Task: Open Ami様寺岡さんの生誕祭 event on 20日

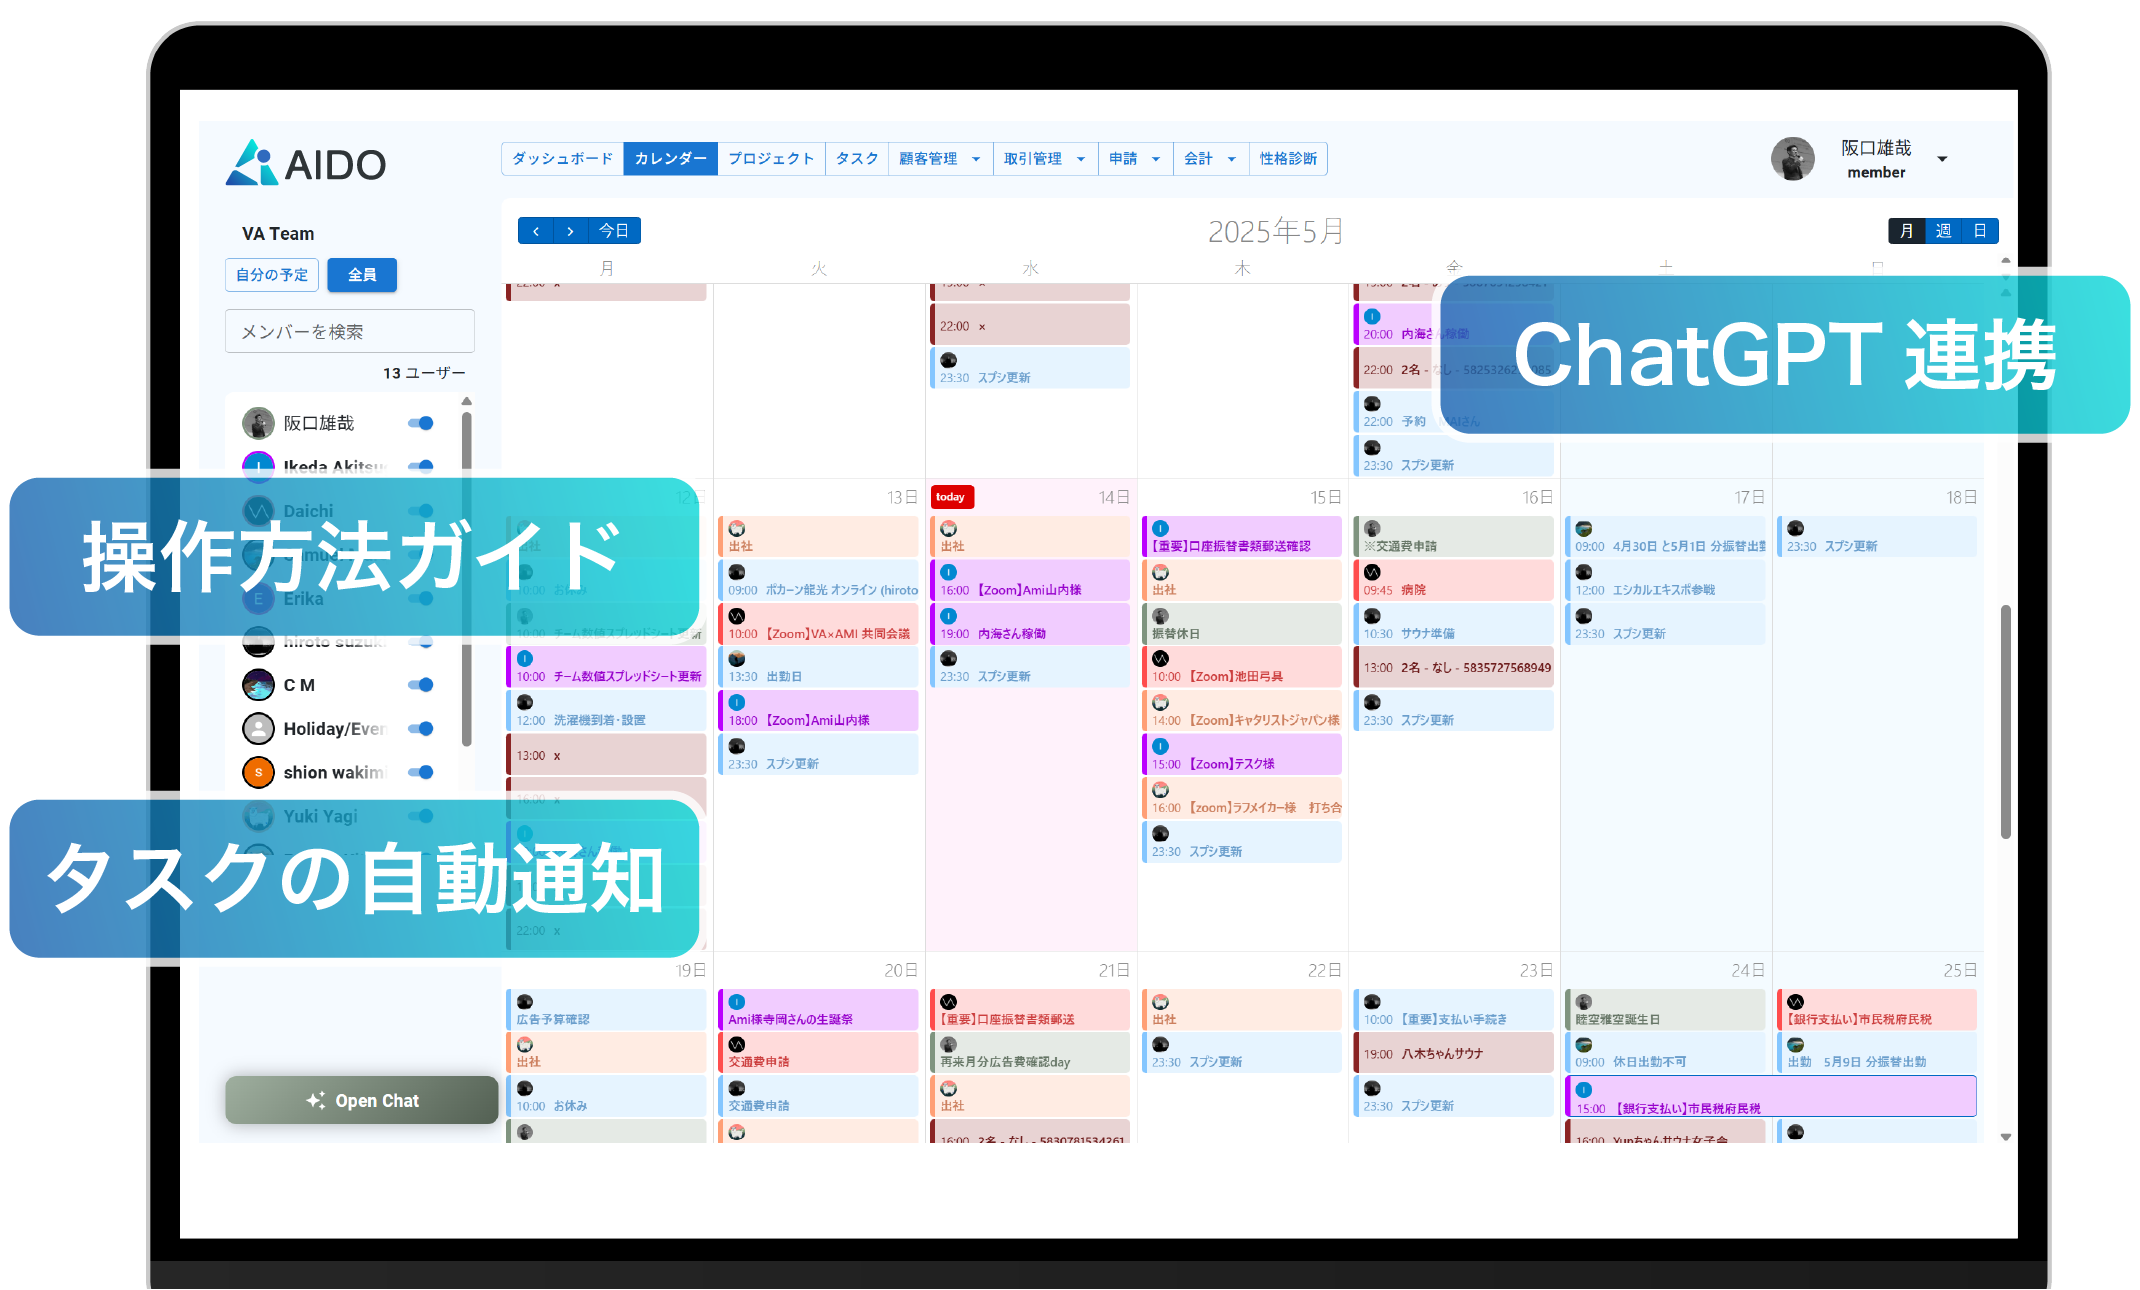Action: pos(818,1010)
